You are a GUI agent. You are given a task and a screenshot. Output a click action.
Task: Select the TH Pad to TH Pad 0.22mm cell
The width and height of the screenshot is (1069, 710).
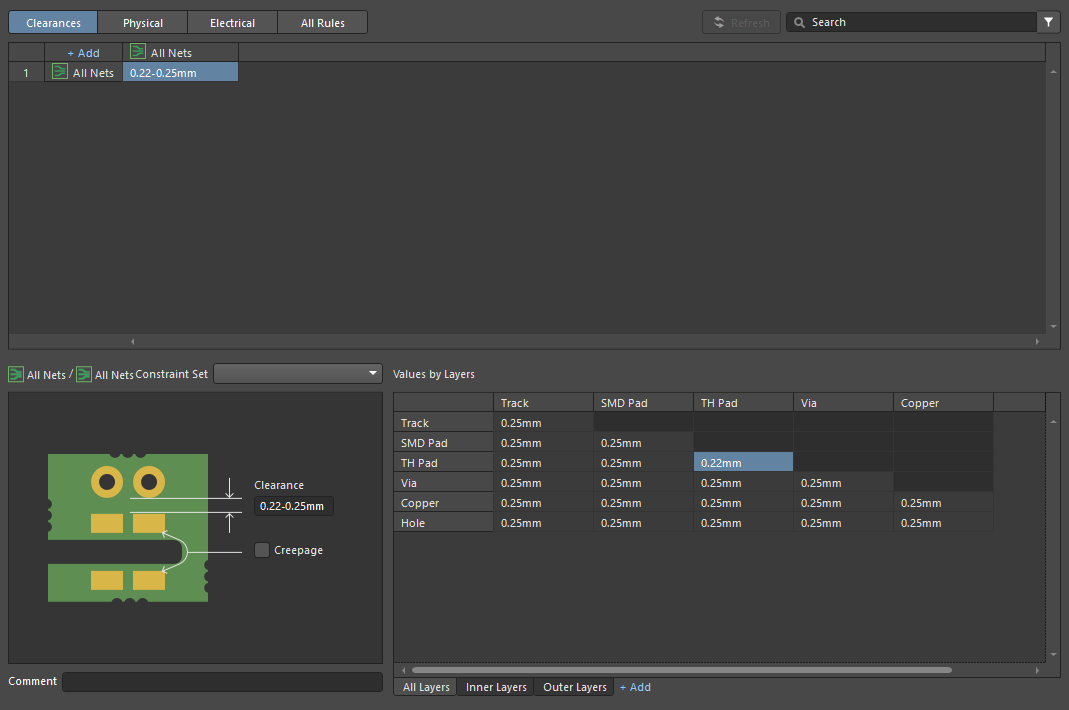(743, 463)
